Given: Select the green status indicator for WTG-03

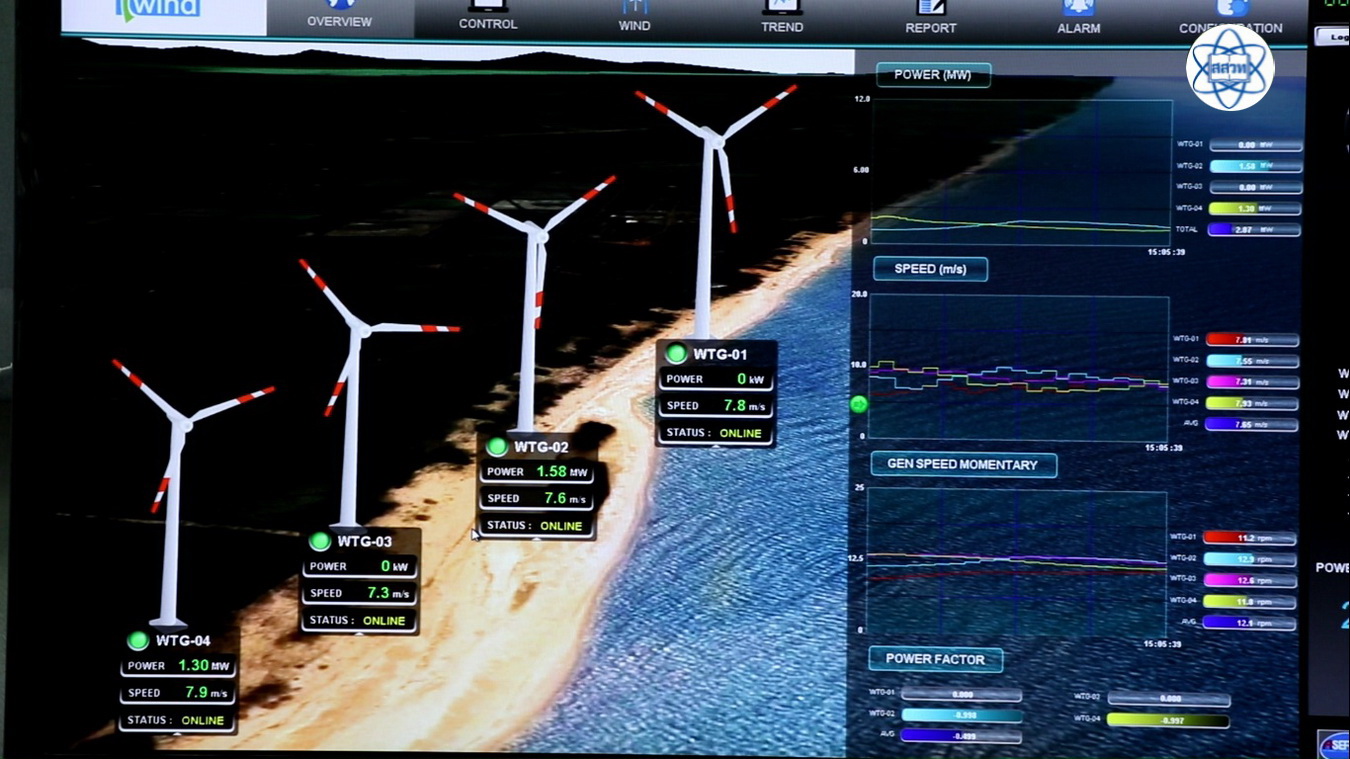Looking at the screenshot, I should (320, 541).
